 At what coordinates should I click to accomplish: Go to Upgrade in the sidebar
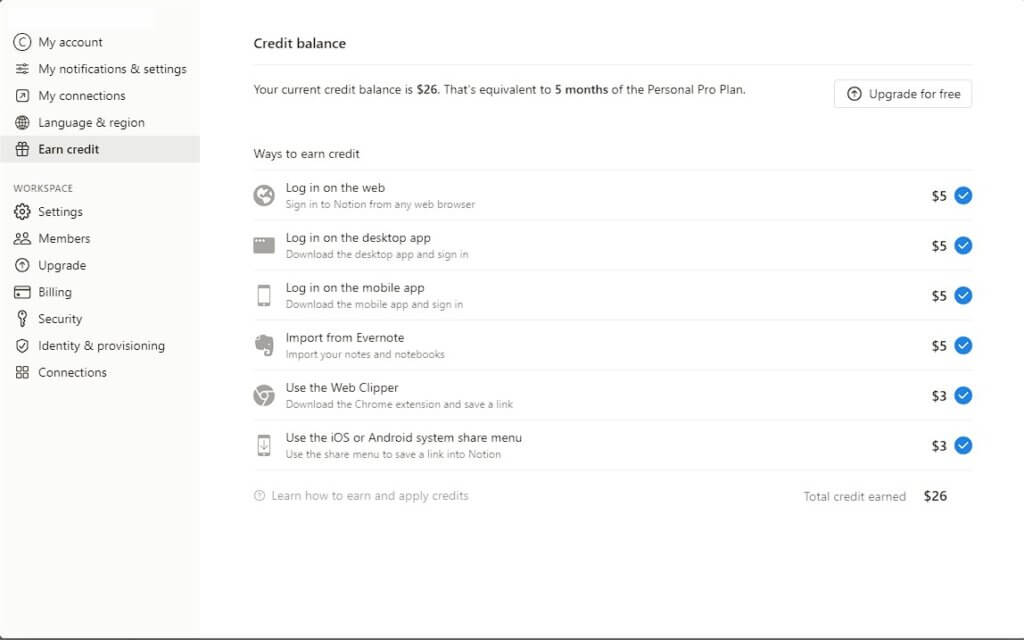tap(100, 265)
